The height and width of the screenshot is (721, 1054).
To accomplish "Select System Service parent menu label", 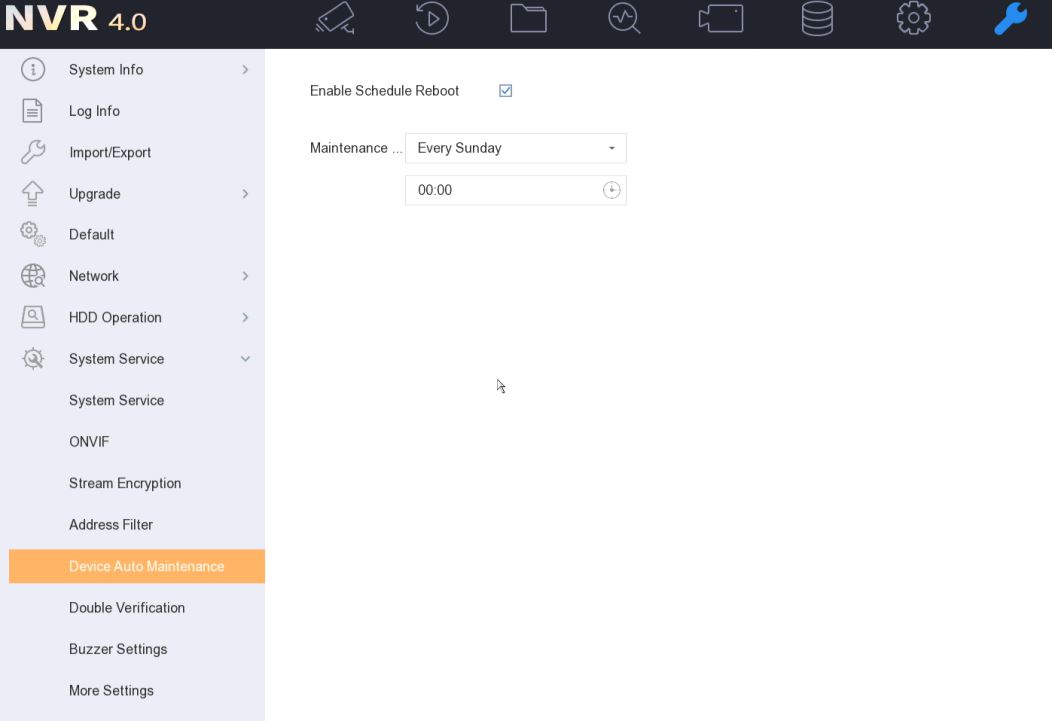I will coord(116,359).
